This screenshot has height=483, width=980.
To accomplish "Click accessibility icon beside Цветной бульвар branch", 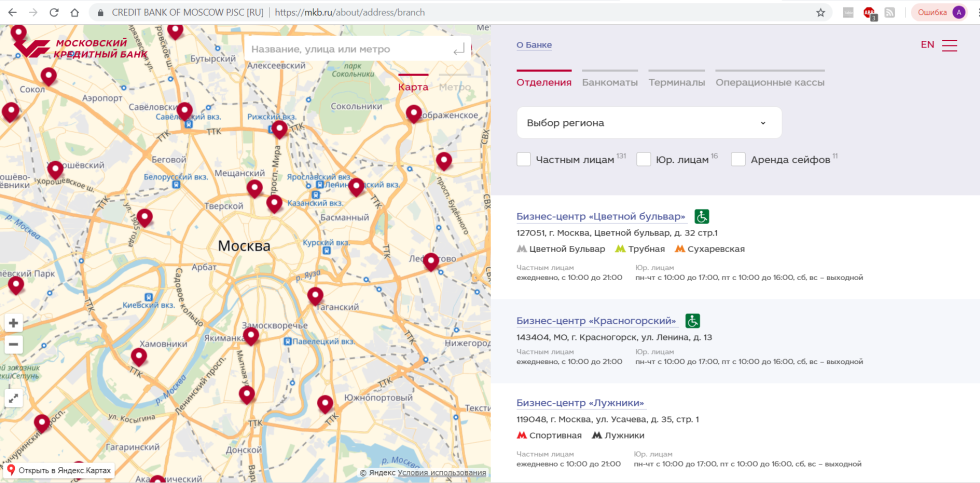I will coord(702,216).
